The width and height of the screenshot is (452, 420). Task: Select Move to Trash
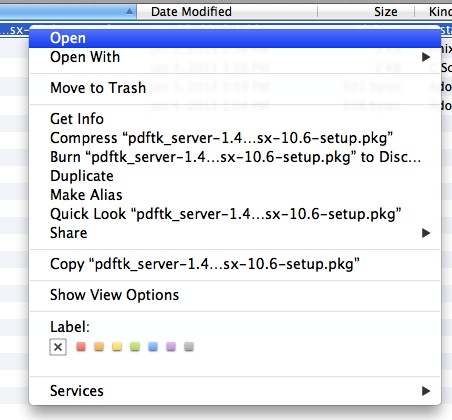235,88
